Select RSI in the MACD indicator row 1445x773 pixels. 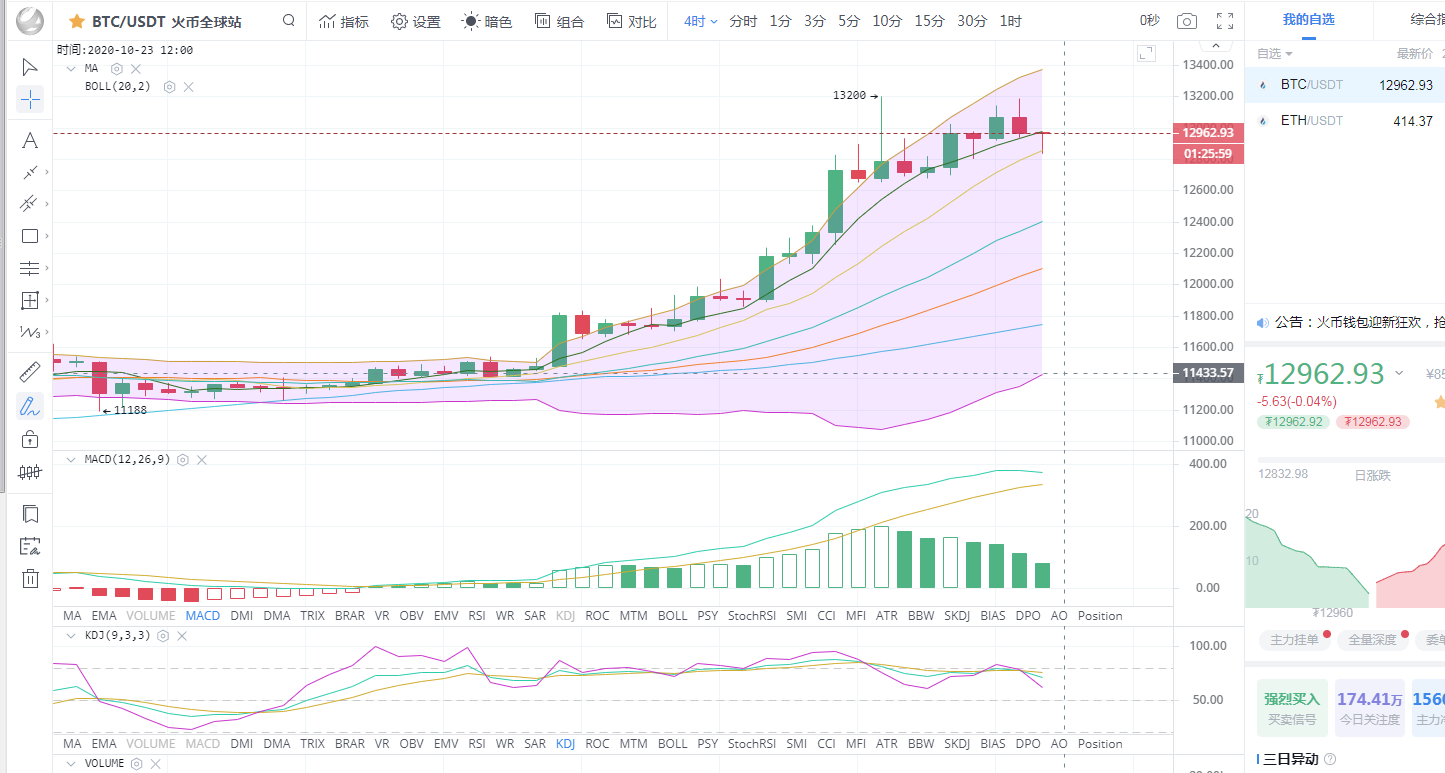(x=476, y=616)
